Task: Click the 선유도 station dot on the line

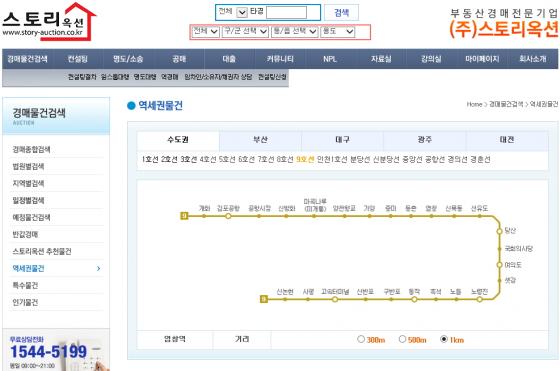Action: click(479, 216)
